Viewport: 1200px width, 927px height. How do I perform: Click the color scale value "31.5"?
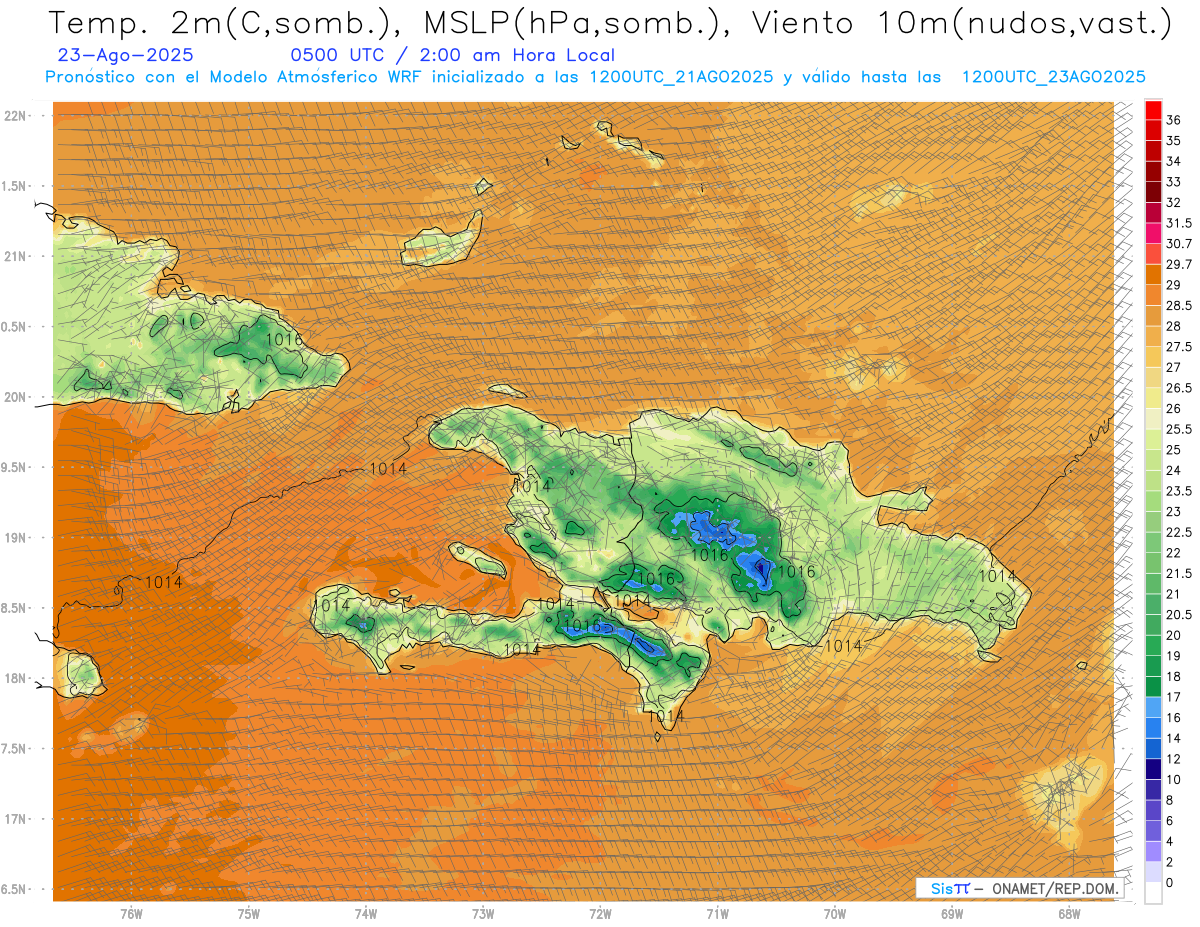1179,223
